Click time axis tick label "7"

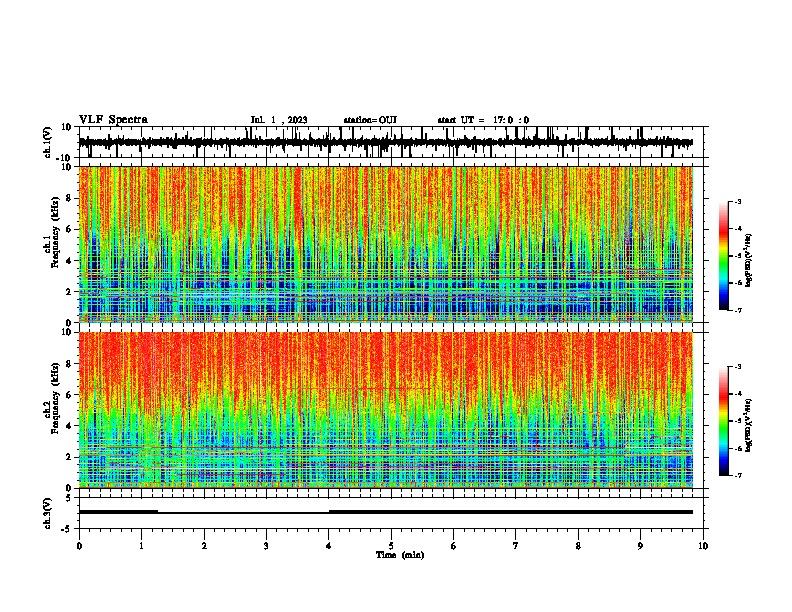[516, 546]
